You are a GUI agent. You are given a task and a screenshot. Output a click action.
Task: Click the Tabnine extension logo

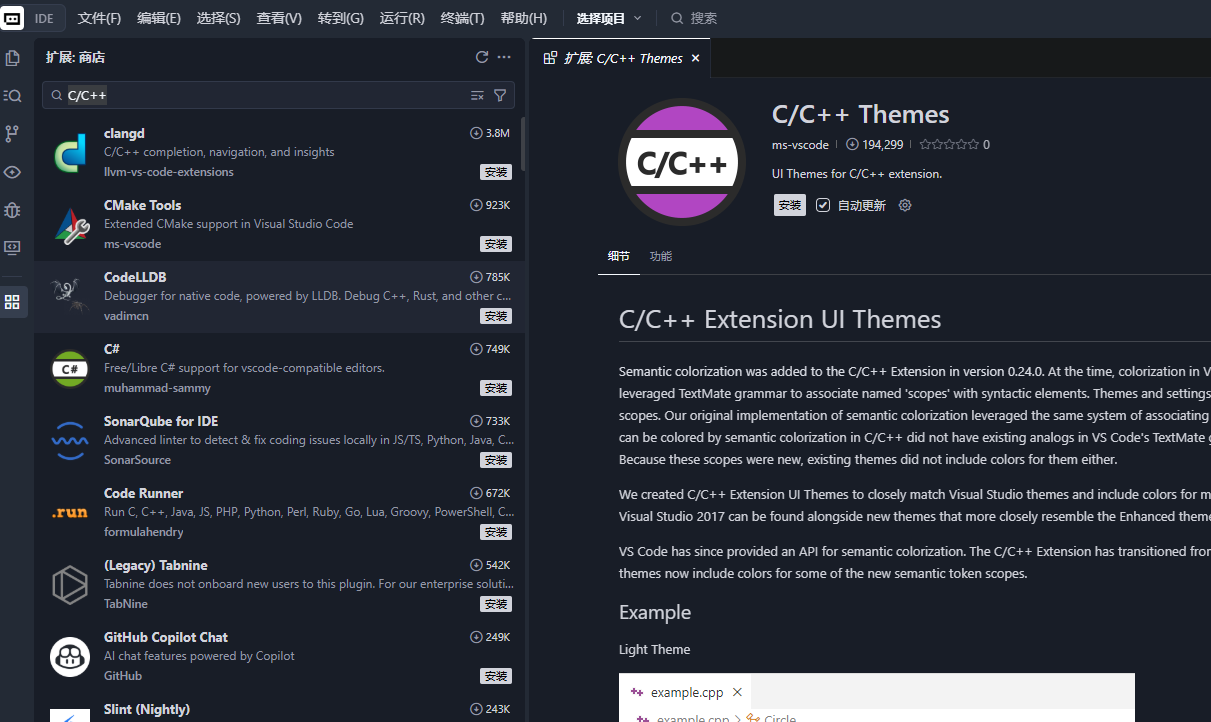[70, 585]
